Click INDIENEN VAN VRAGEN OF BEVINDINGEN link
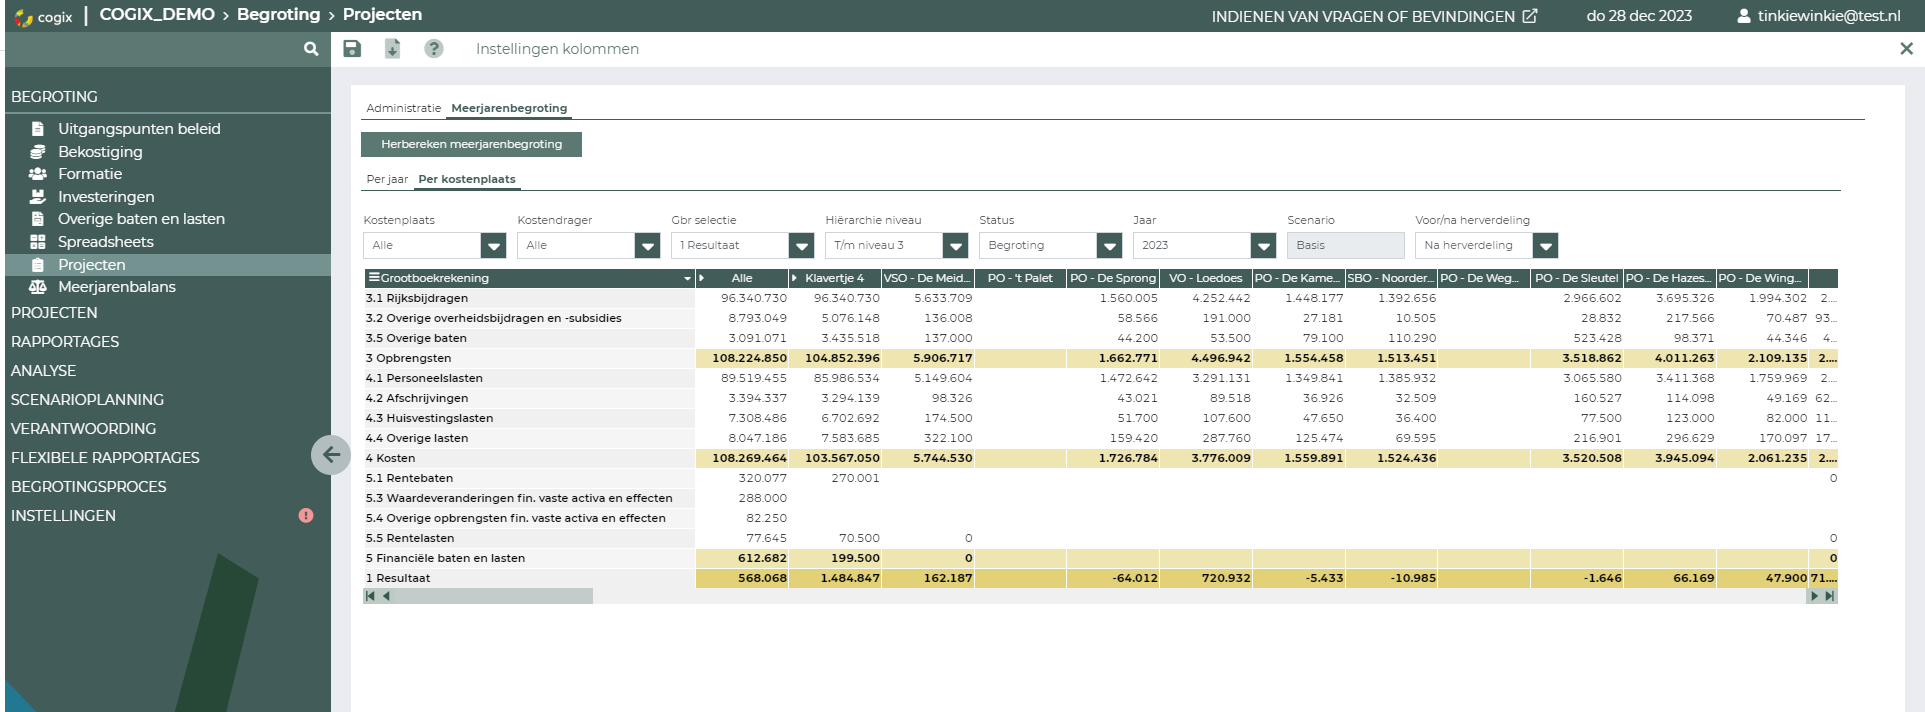 pyautogui.click(x=1363, y=16)
